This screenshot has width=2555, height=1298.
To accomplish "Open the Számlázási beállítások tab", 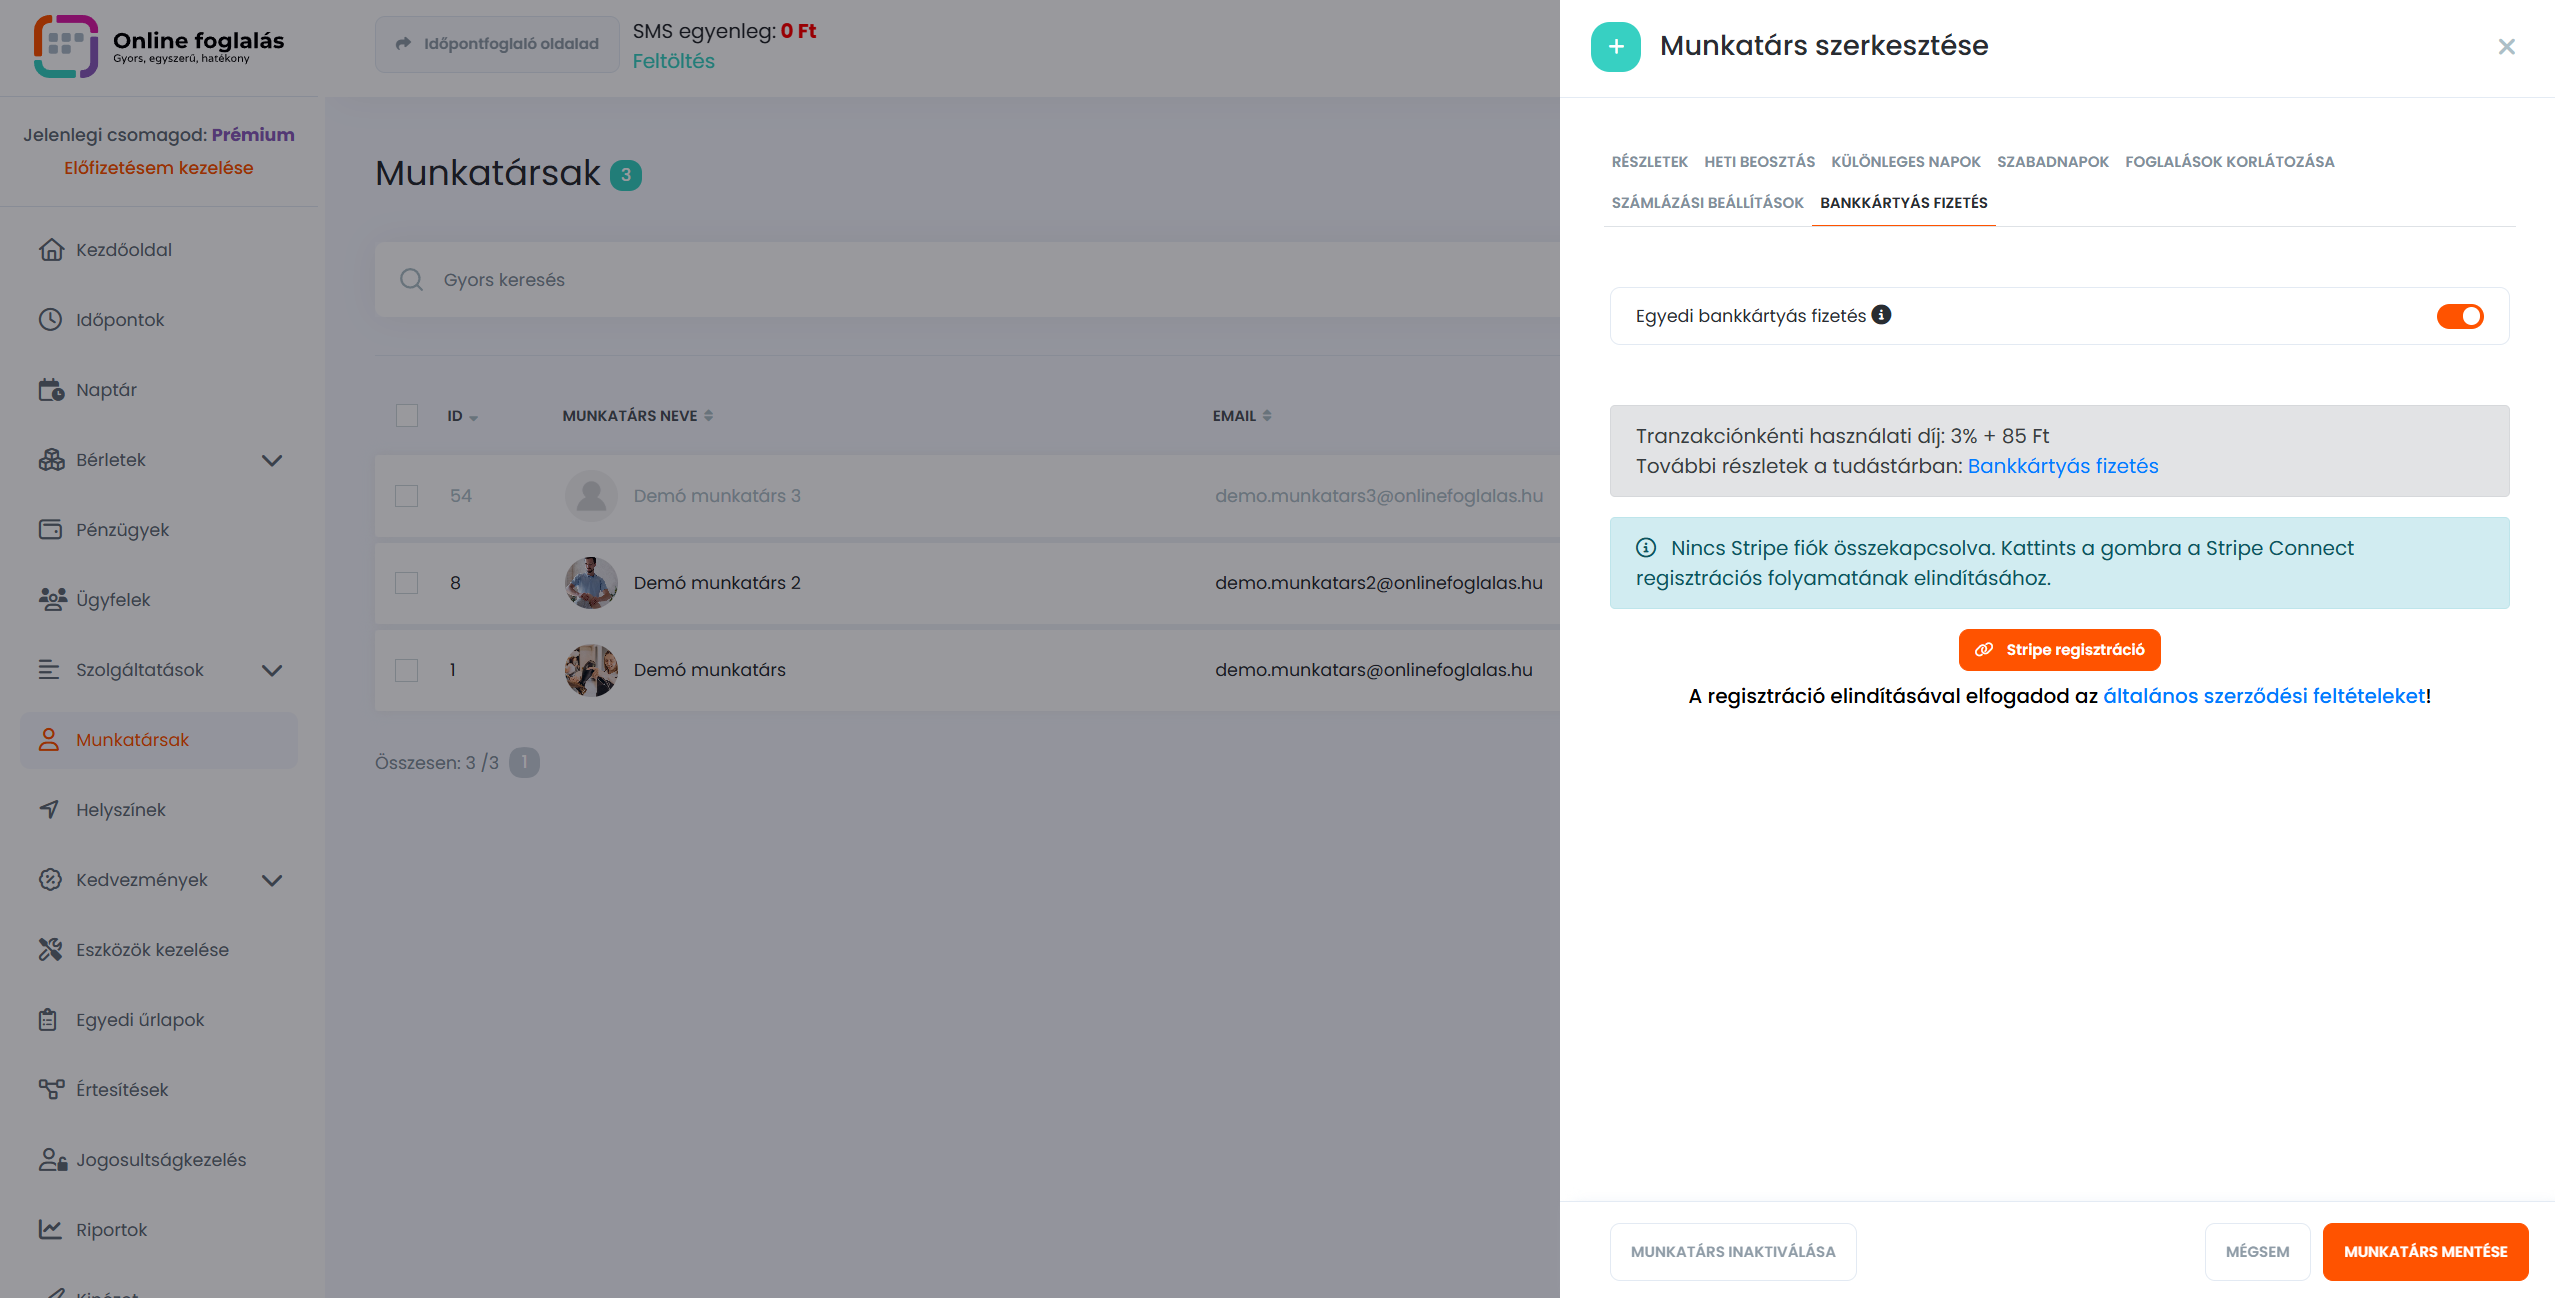I will click(x=1707, y=203).
